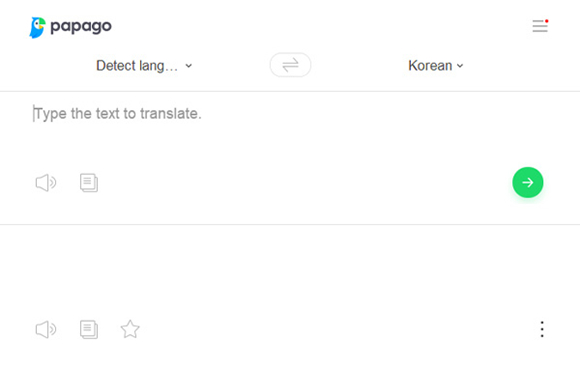580x367 pixels.
Task: Click the red notification dot on menu
Action: tap(546, 21)
